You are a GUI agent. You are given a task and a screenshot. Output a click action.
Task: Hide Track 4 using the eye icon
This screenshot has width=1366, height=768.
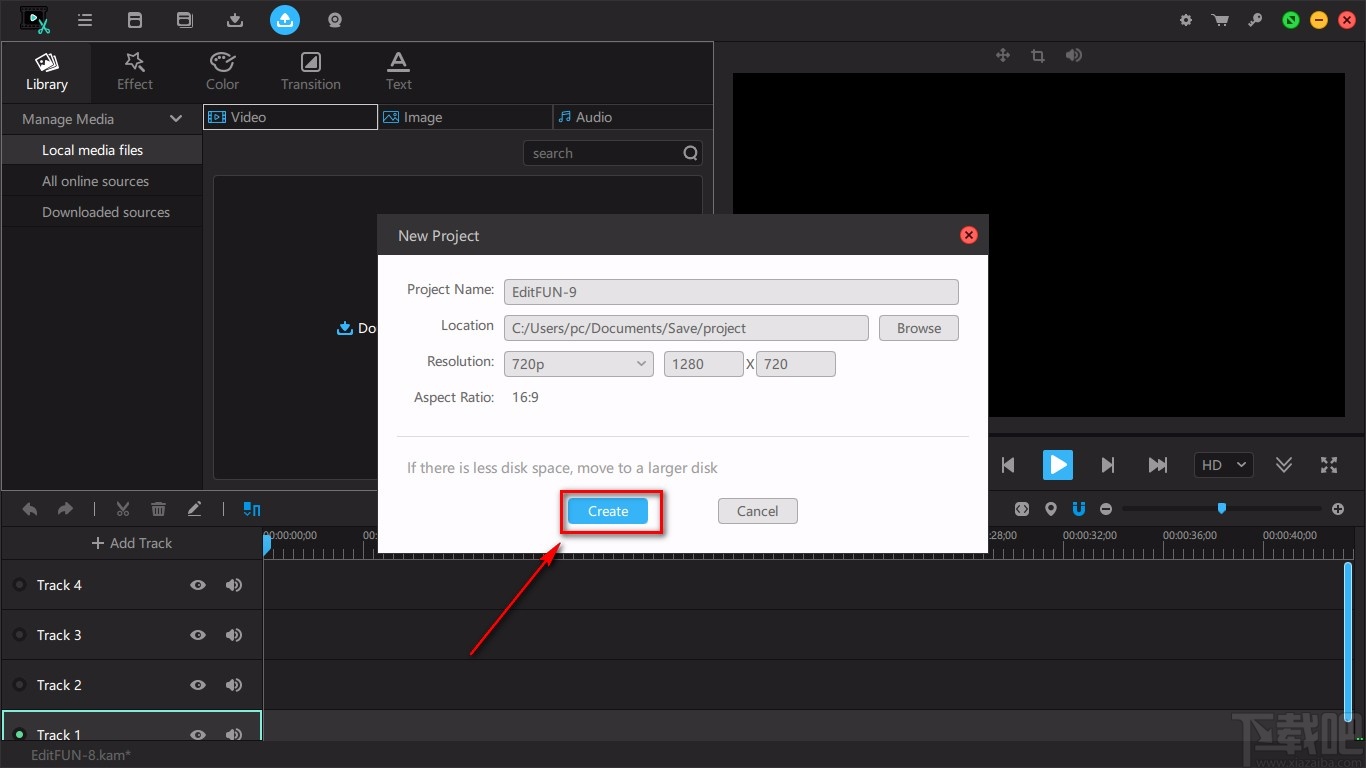point(198,585)
